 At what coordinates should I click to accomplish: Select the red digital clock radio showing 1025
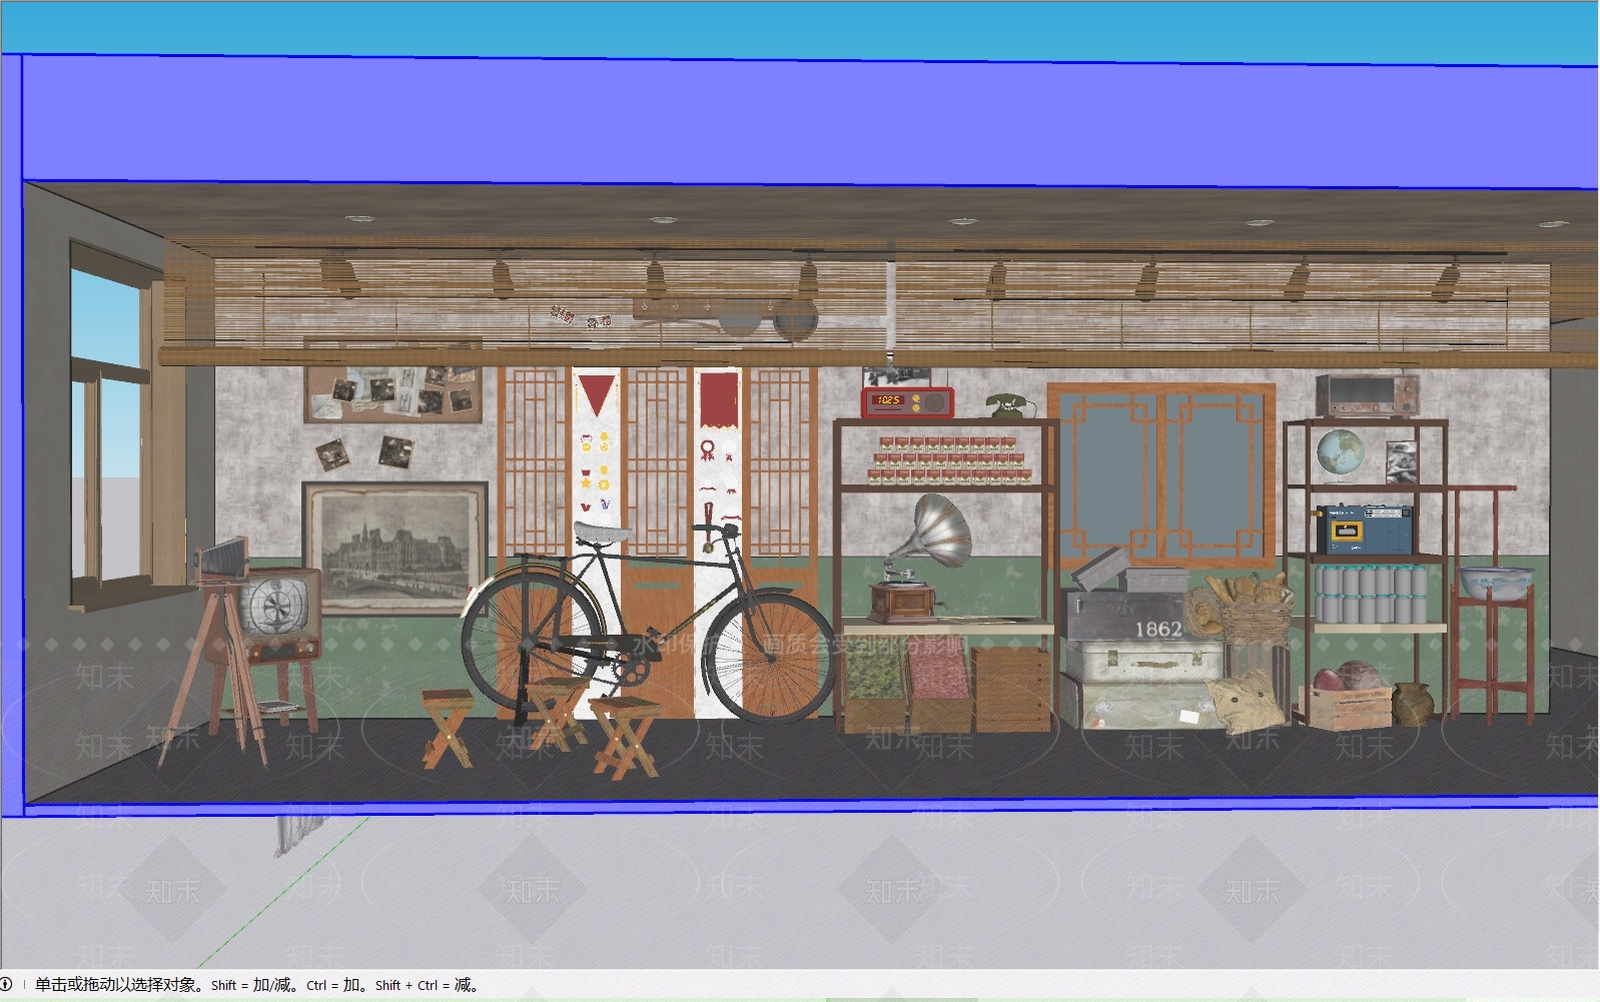pyautogui.click(x=907, y=402)
